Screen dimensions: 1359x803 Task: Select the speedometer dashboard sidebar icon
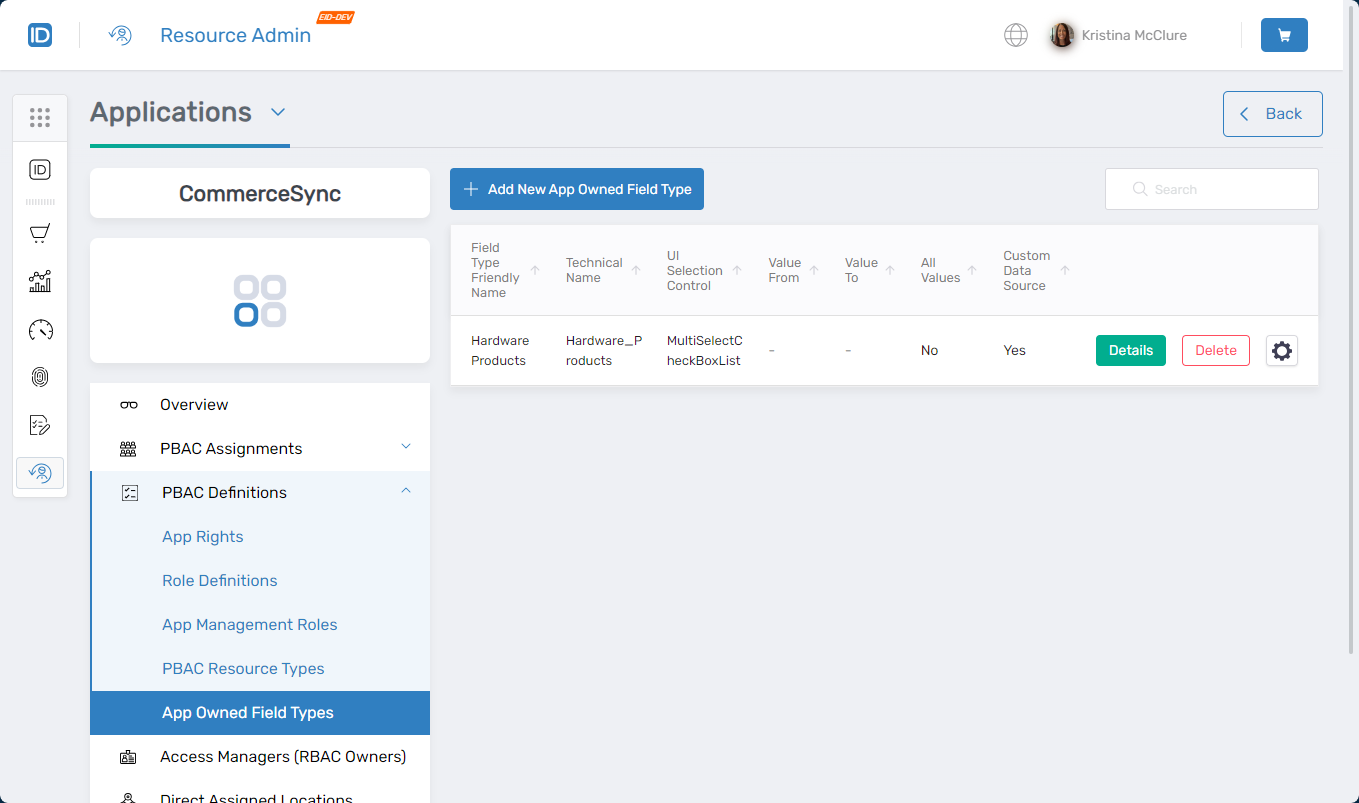click(40, 329)
